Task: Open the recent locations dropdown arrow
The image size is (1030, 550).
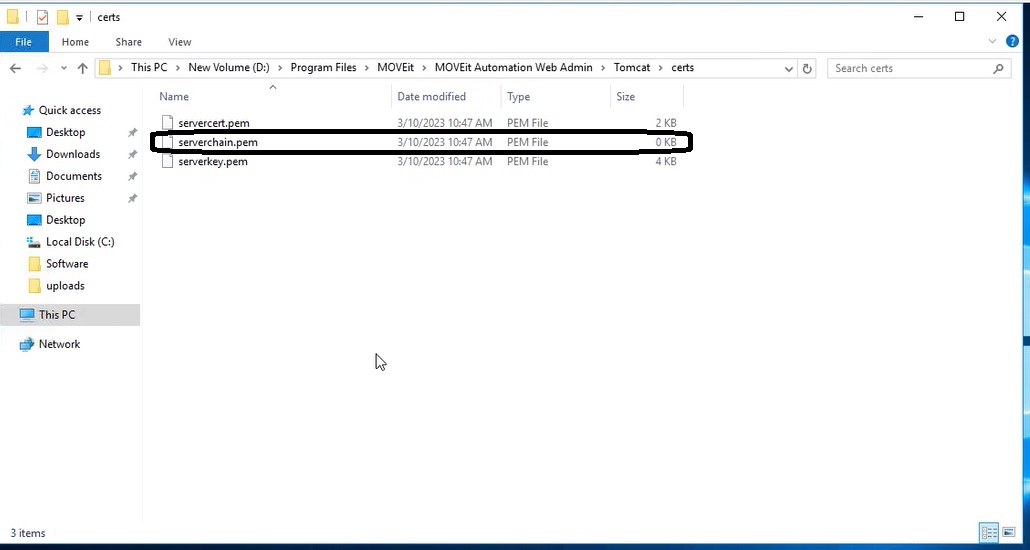Action: tap(64, 68)
